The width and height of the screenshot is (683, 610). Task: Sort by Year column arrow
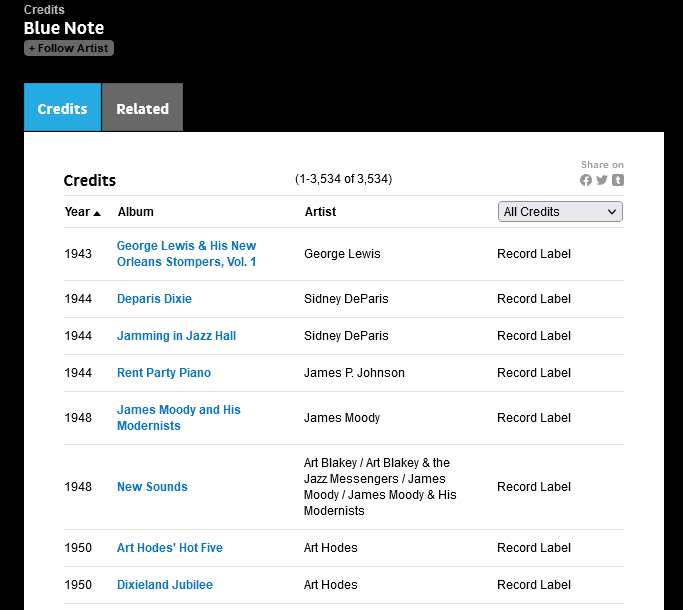click(97, 213)
